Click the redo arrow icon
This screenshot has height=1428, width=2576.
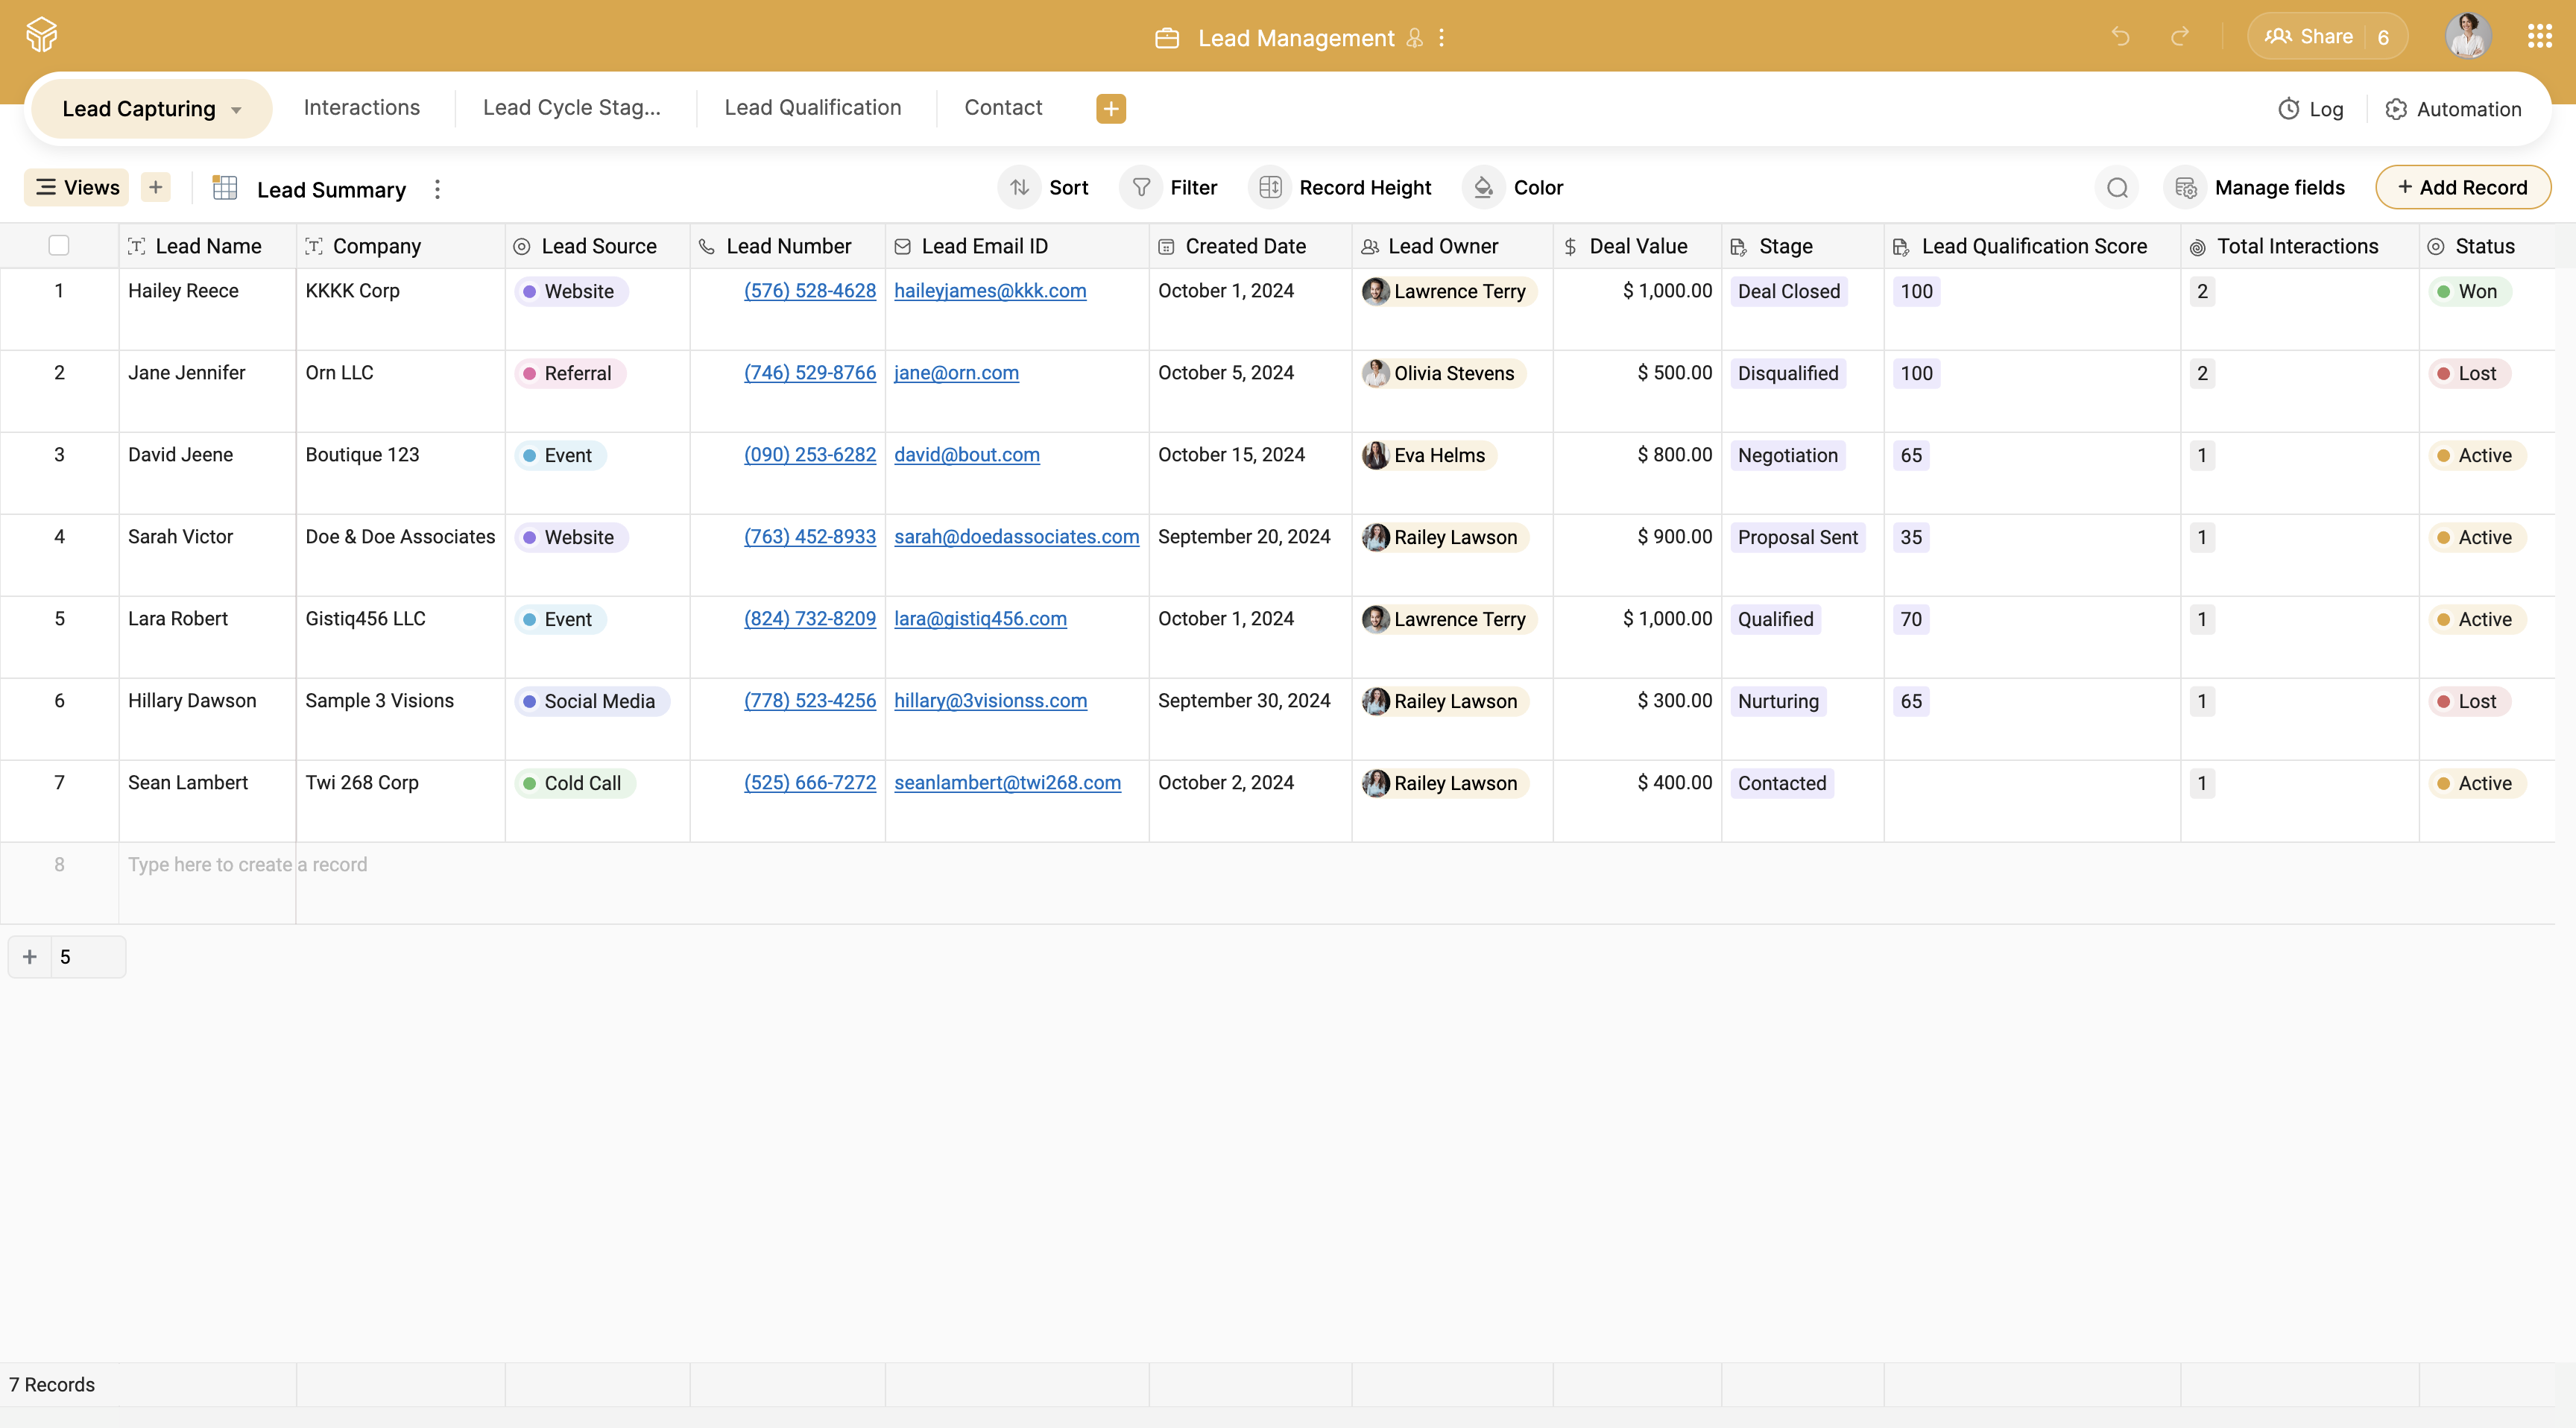(2180, 37)
